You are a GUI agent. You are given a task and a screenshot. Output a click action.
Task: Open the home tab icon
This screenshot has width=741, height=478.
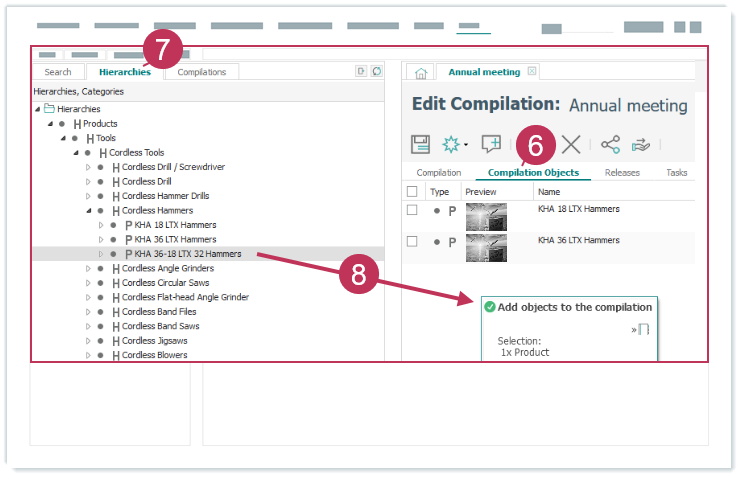pyautogui.click(x=421, y=73)
